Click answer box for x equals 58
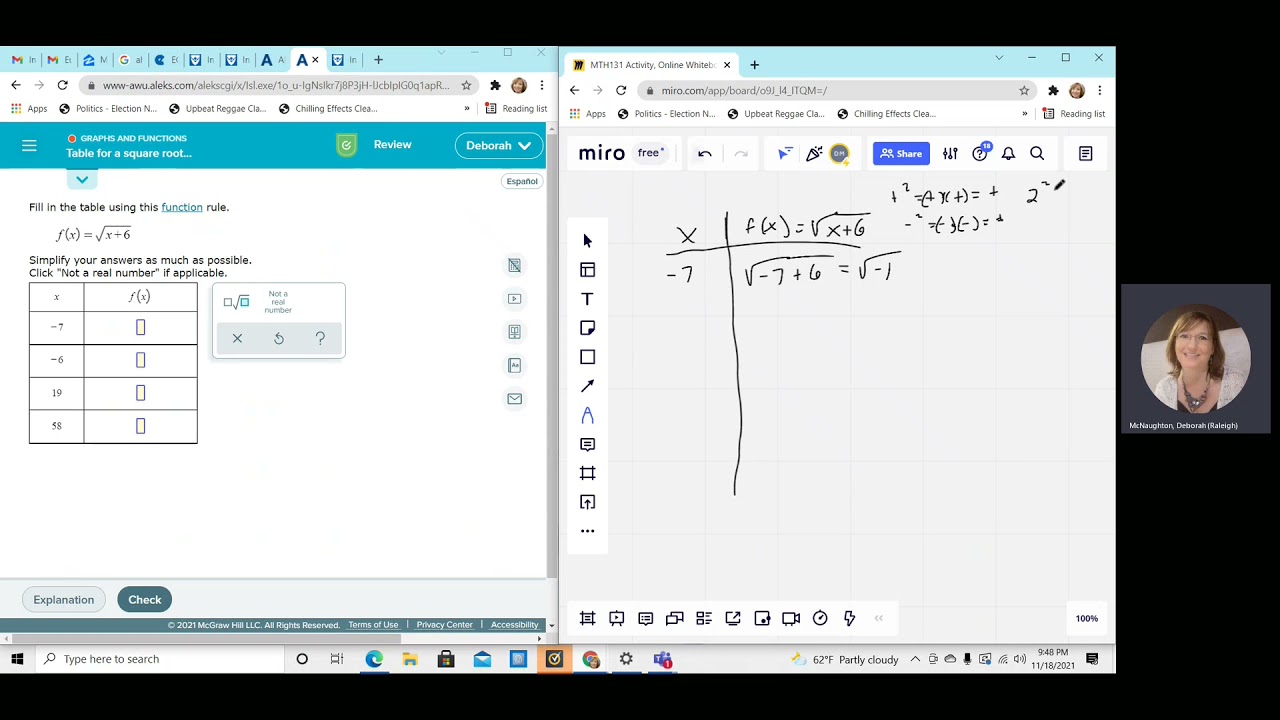Screen dimensions: 1280x720 tap(140, 426)
